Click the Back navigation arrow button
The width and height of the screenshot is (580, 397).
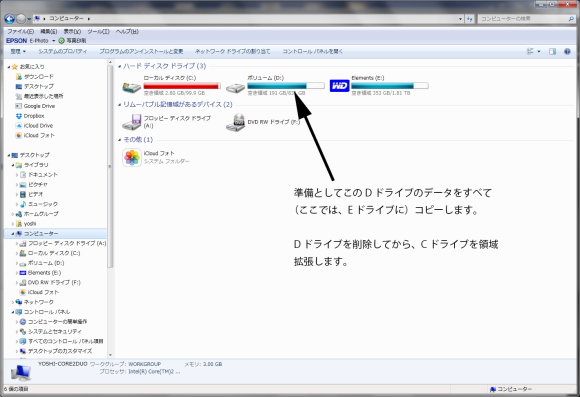coord(10,18)
